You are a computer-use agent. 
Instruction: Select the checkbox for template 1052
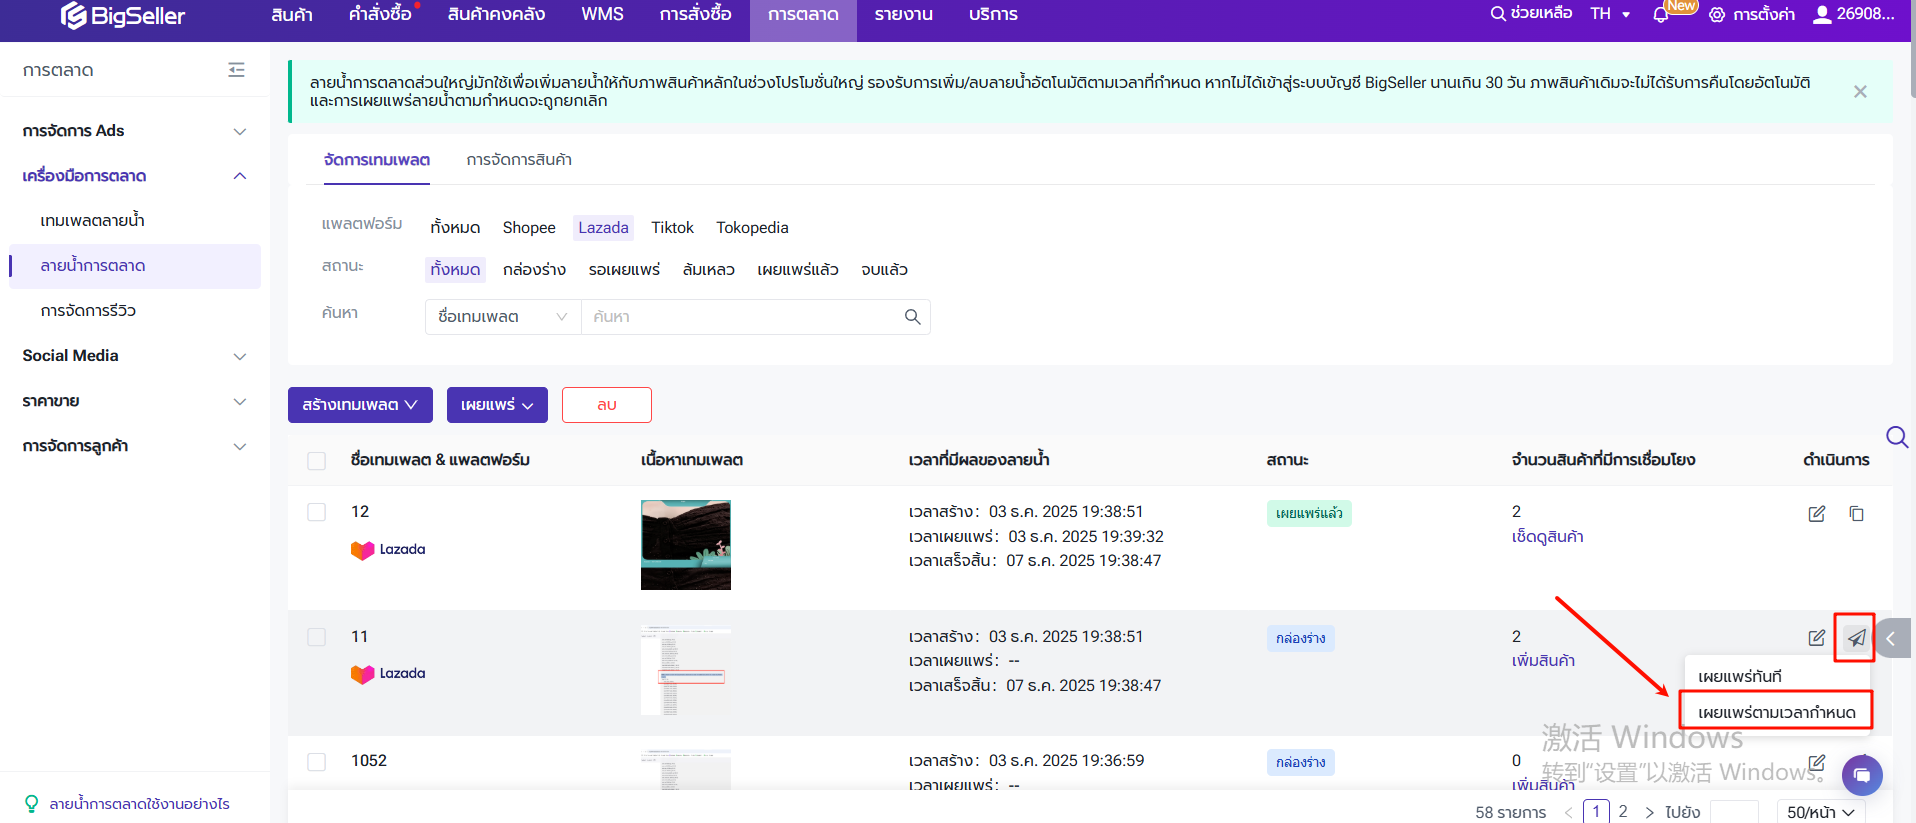(x=317, y=762)
